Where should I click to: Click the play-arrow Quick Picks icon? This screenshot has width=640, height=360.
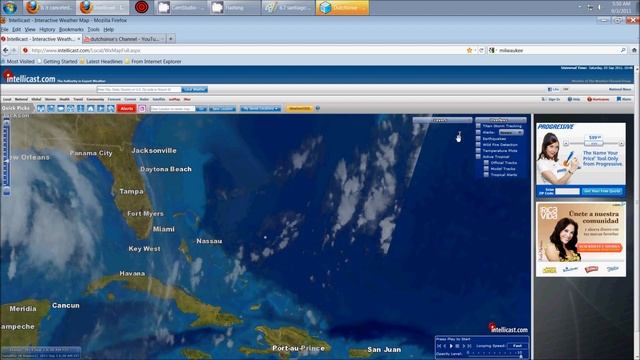coord(100,109)
